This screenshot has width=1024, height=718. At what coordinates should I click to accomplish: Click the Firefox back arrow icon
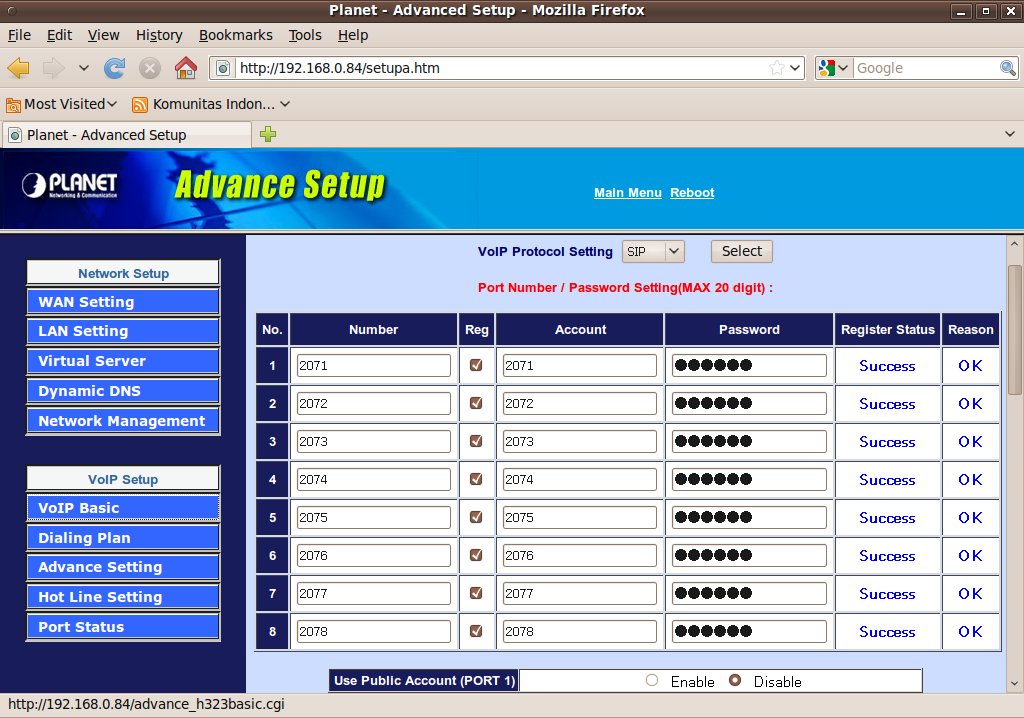[19, 68]
